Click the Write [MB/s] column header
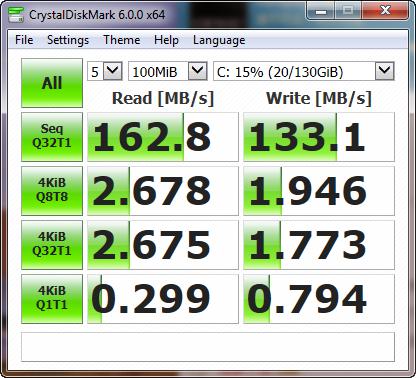Image resolution: width=416 pixels, height=378 pixels. coord(319,98)
